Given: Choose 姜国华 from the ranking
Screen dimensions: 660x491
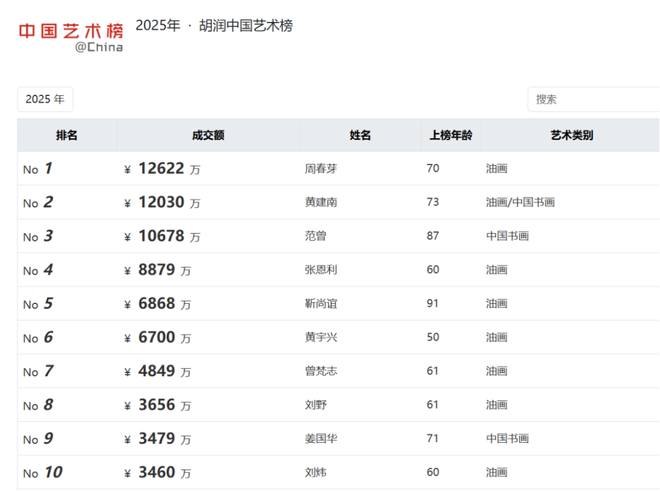Looking at the screenshot, I should click(x=321, y=439).
